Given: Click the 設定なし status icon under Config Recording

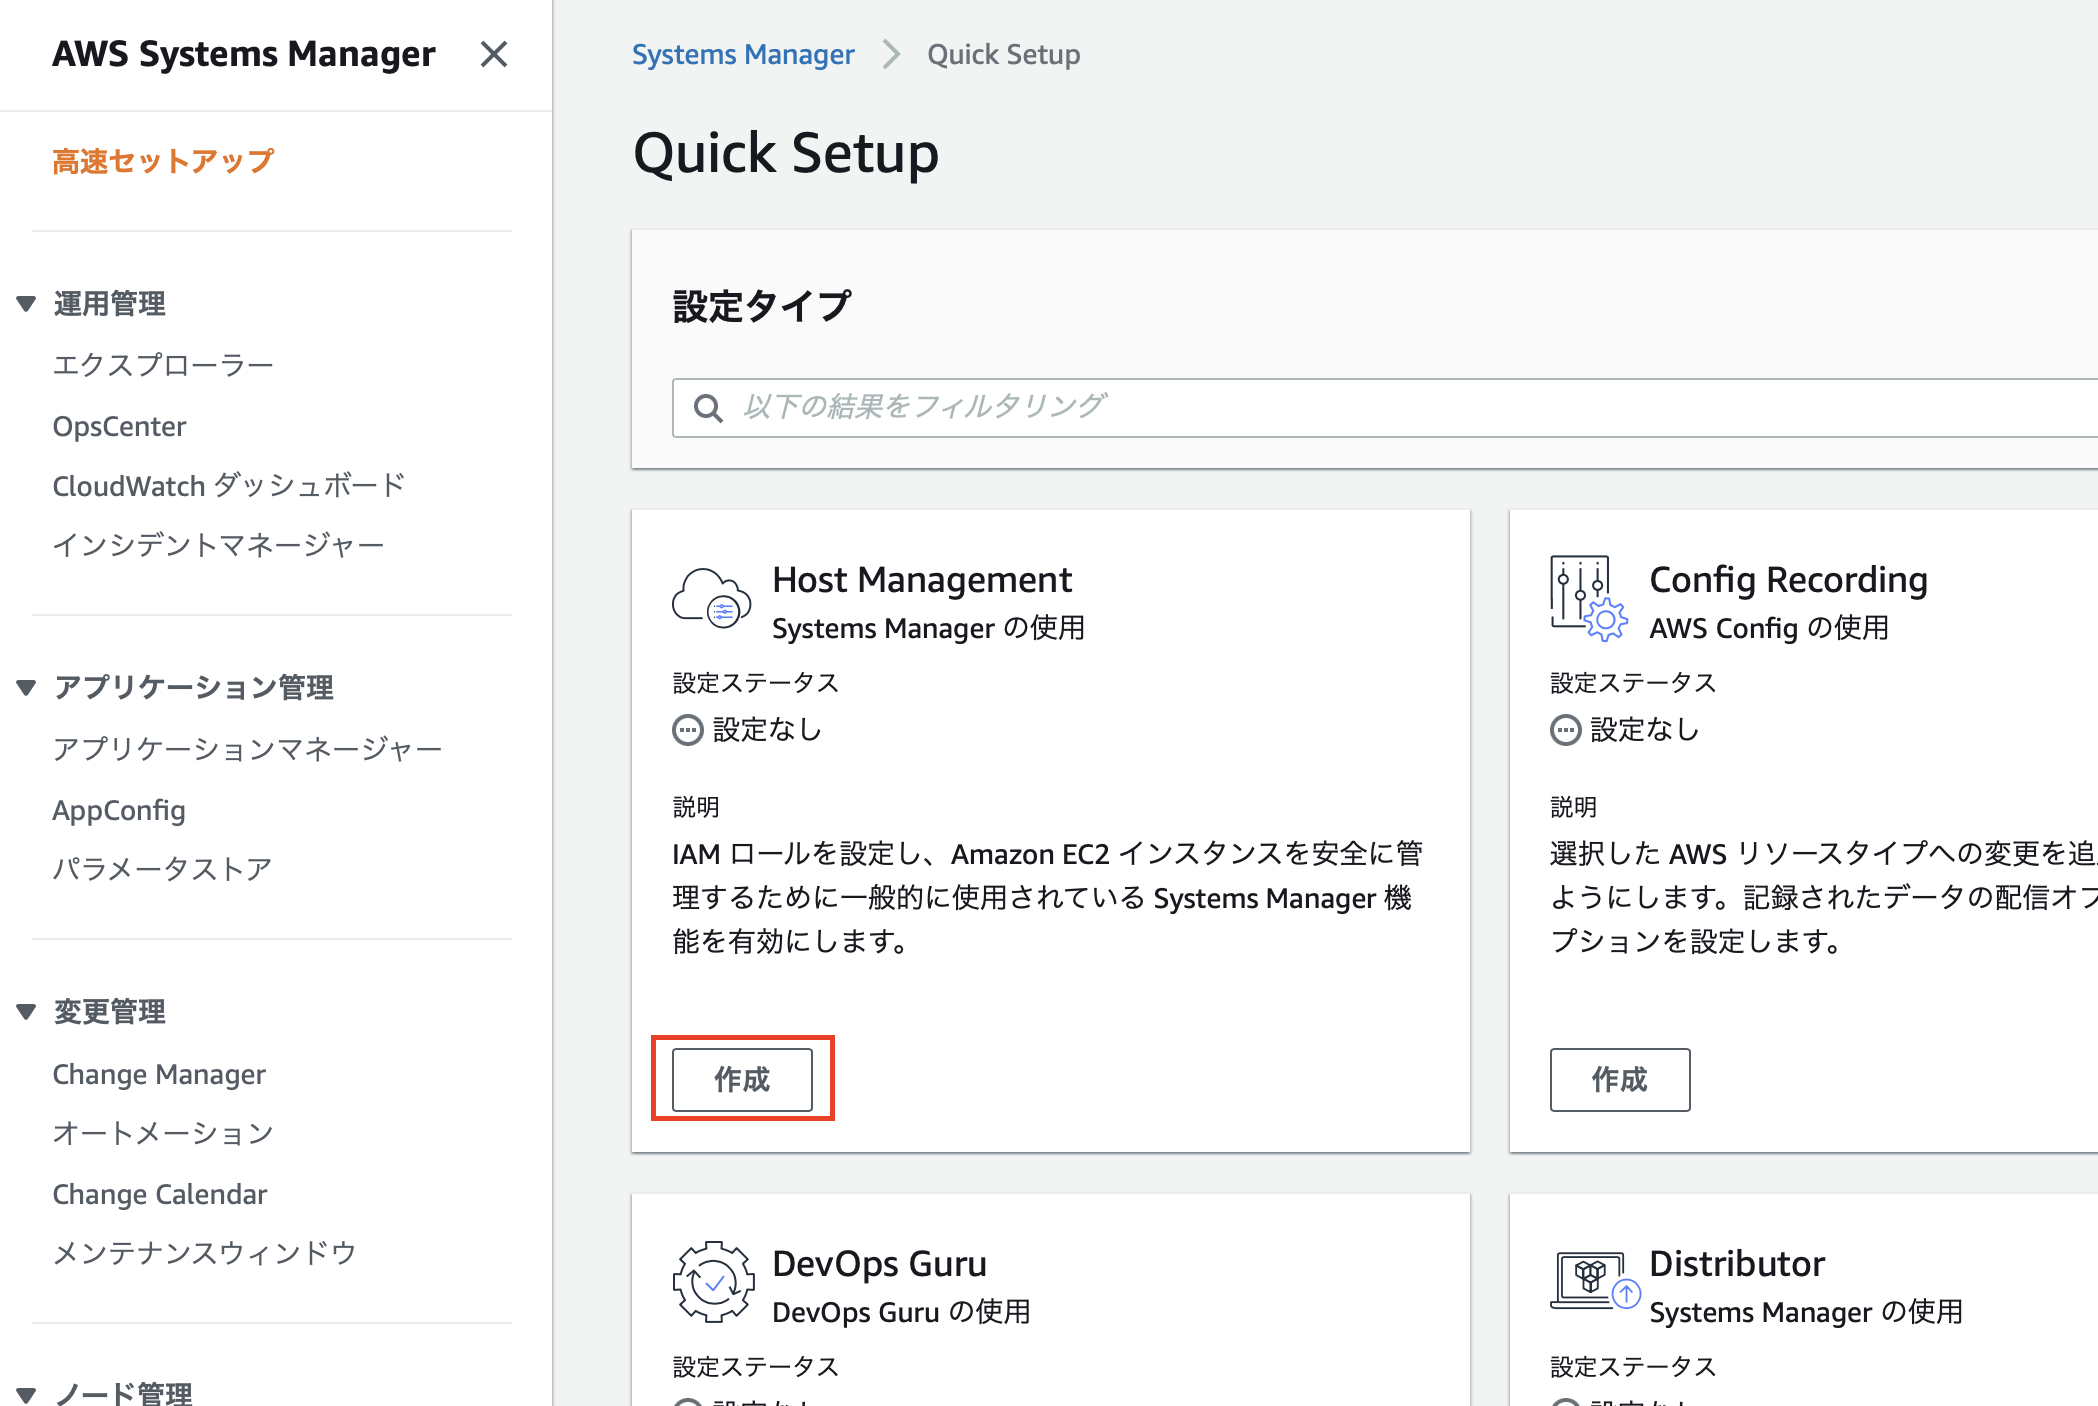Looking at the screenshot, I should pyautogui.click(x=1563, y=730).
